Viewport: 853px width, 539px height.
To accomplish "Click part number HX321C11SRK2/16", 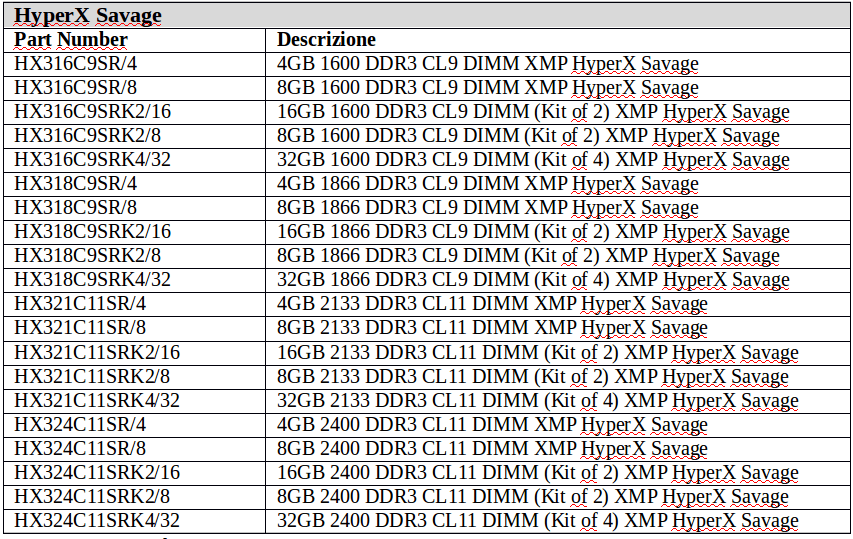I will point(97,352).
